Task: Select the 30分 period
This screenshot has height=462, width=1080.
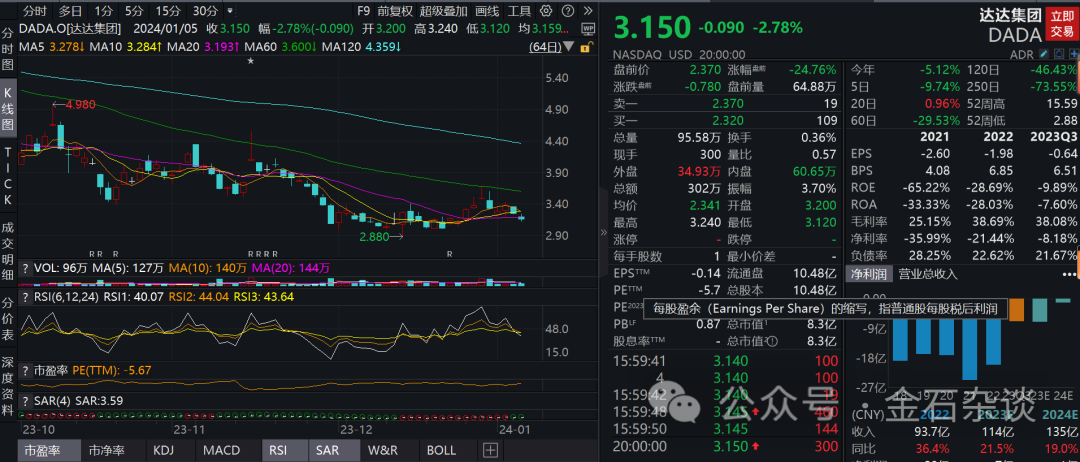Action: (205, 11)
